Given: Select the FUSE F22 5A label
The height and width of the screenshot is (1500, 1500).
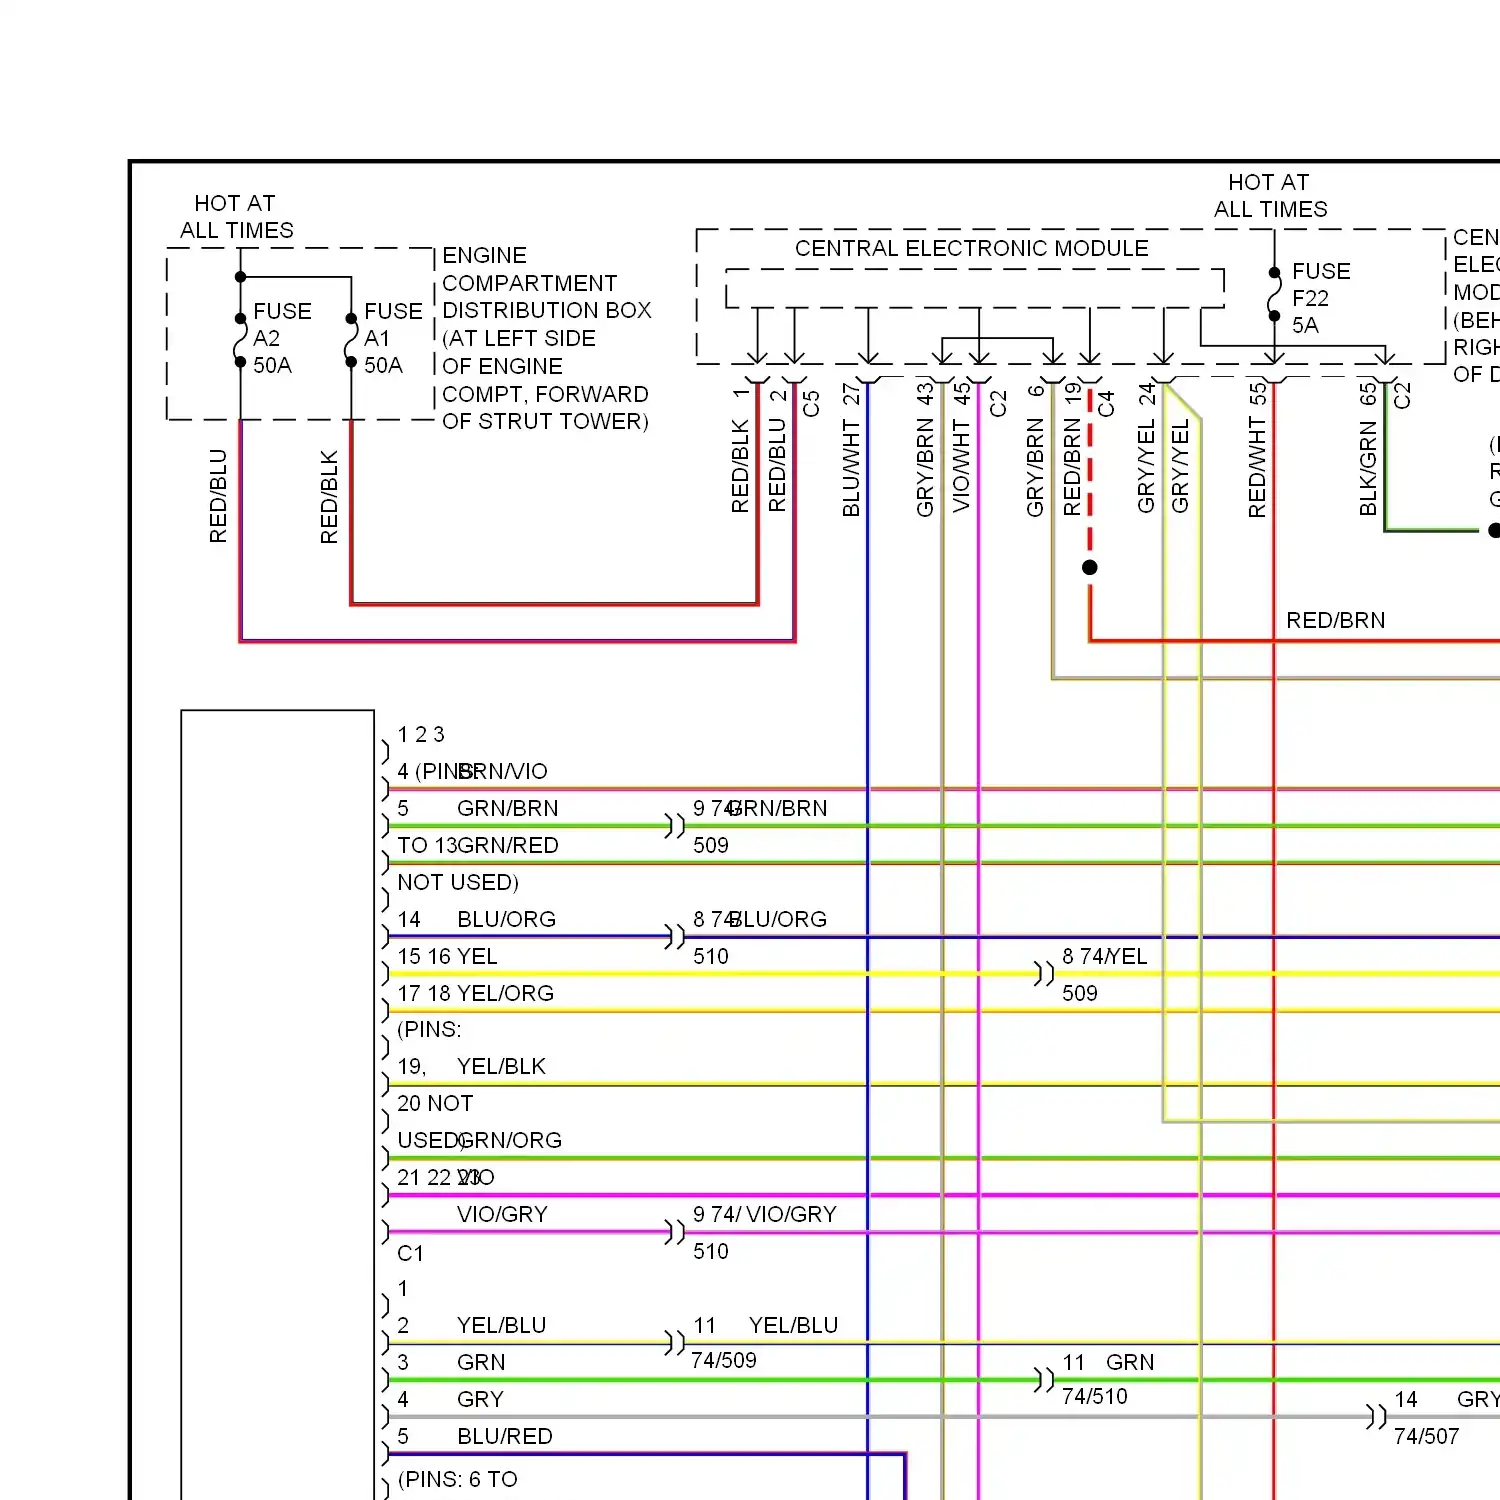Looking at the screenshot, I should click(1321, 298).
